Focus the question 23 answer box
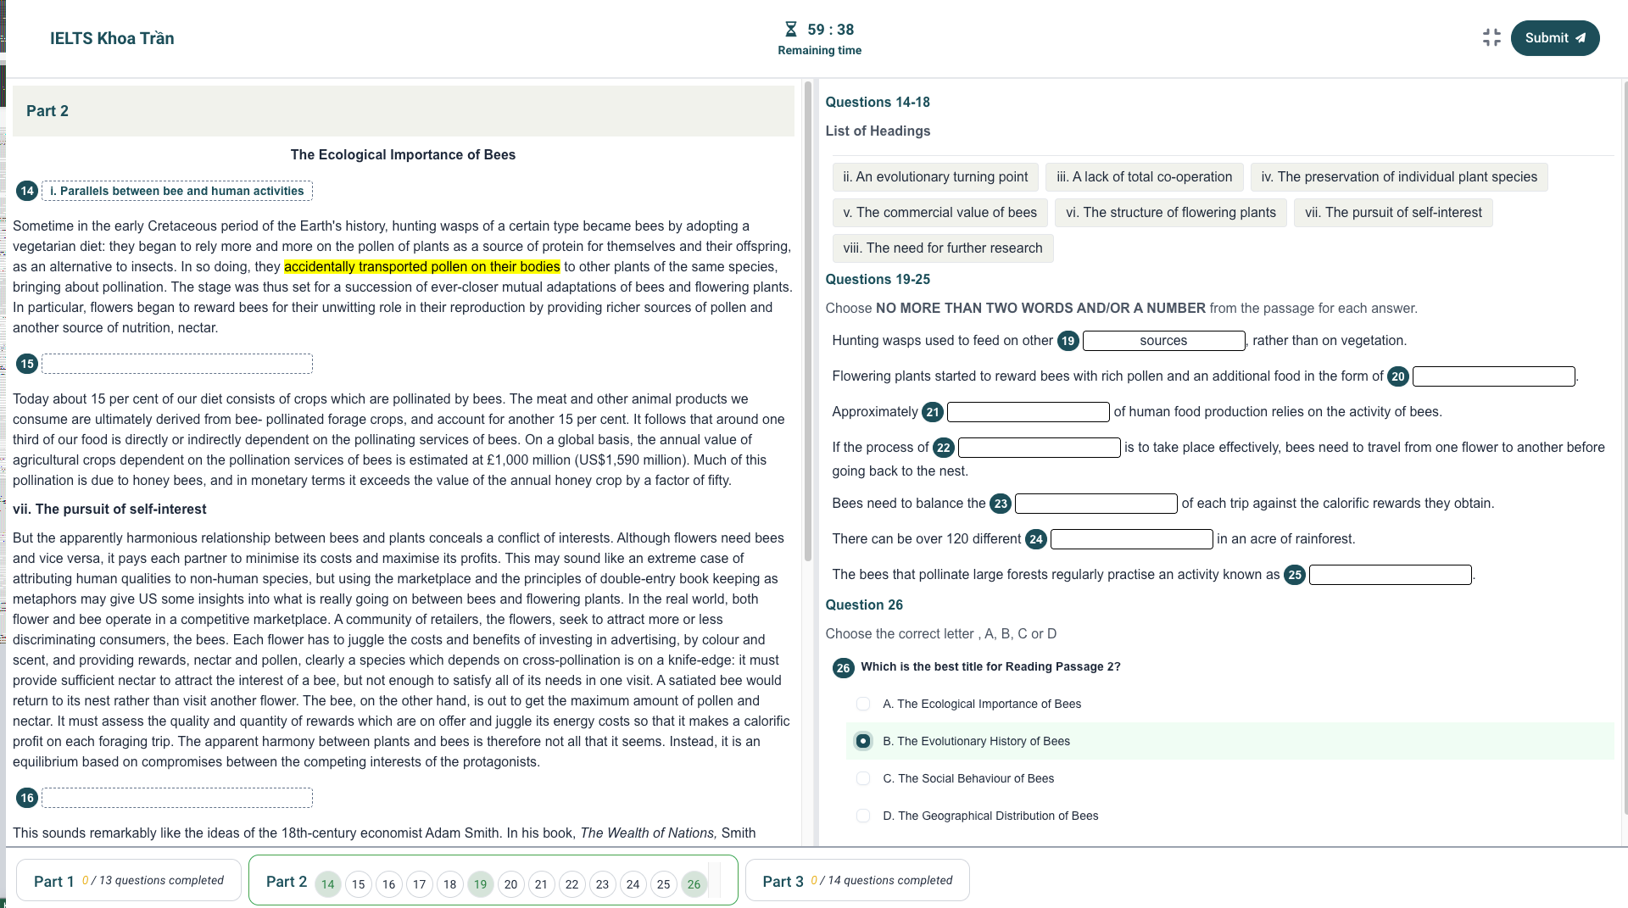The height and width of the screenshot is (908, 1628). [1095, 504]
